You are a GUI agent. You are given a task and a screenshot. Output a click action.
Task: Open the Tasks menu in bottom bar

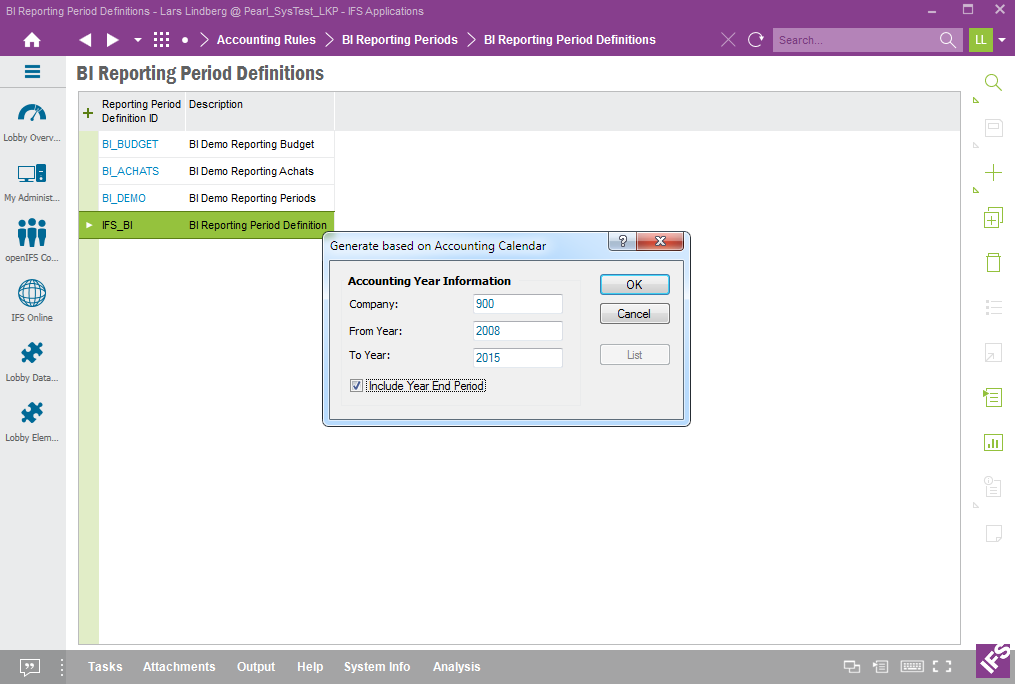click(x=105, y=667)
